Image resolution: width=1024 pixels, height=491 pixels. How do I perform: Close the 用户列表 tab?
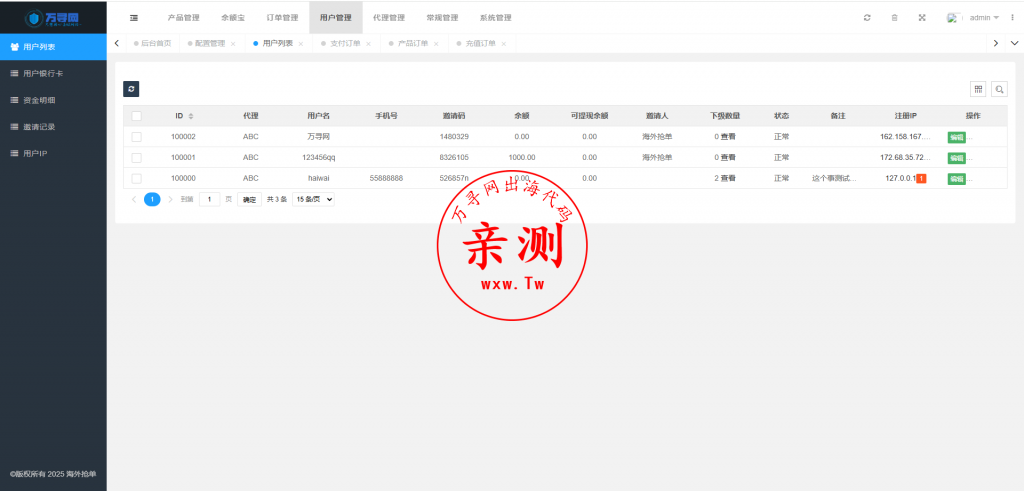click(x=300, y=44)
